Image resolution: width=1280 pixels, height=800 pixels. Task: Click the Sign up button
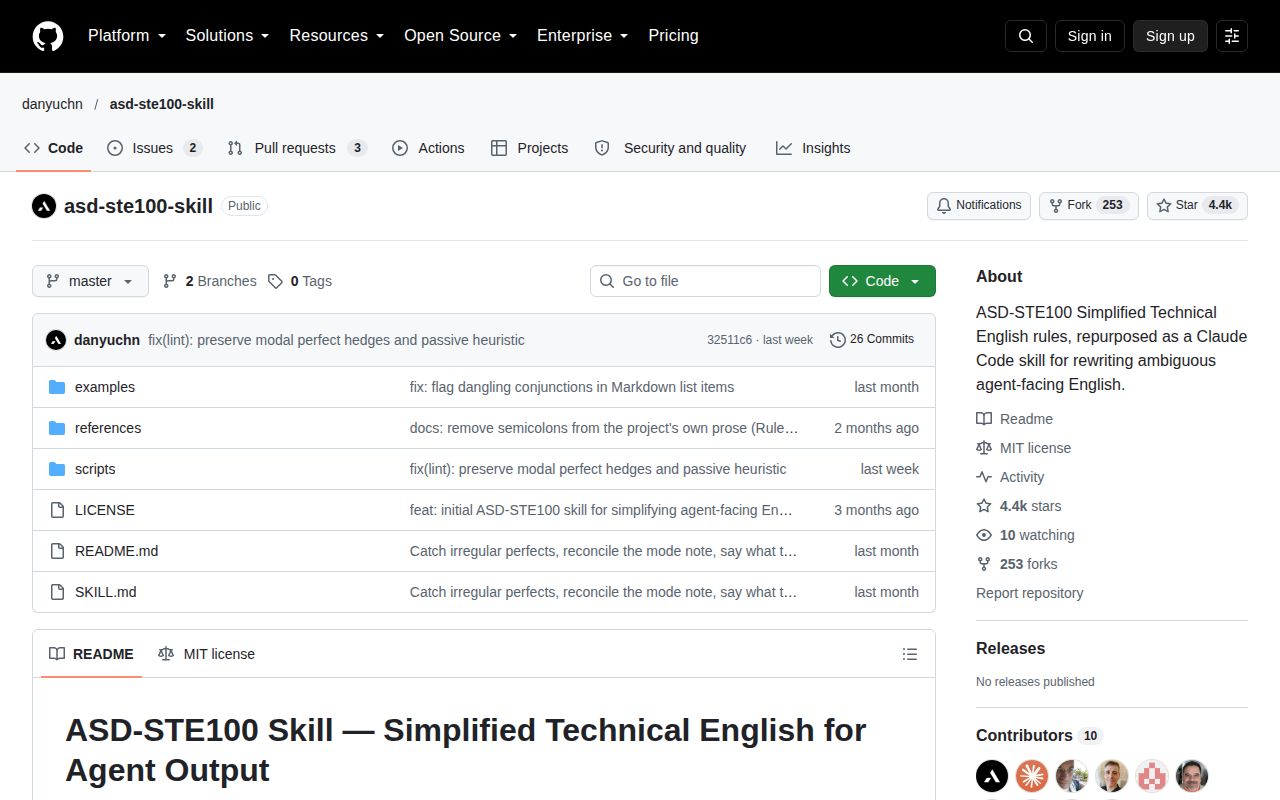1170,36
